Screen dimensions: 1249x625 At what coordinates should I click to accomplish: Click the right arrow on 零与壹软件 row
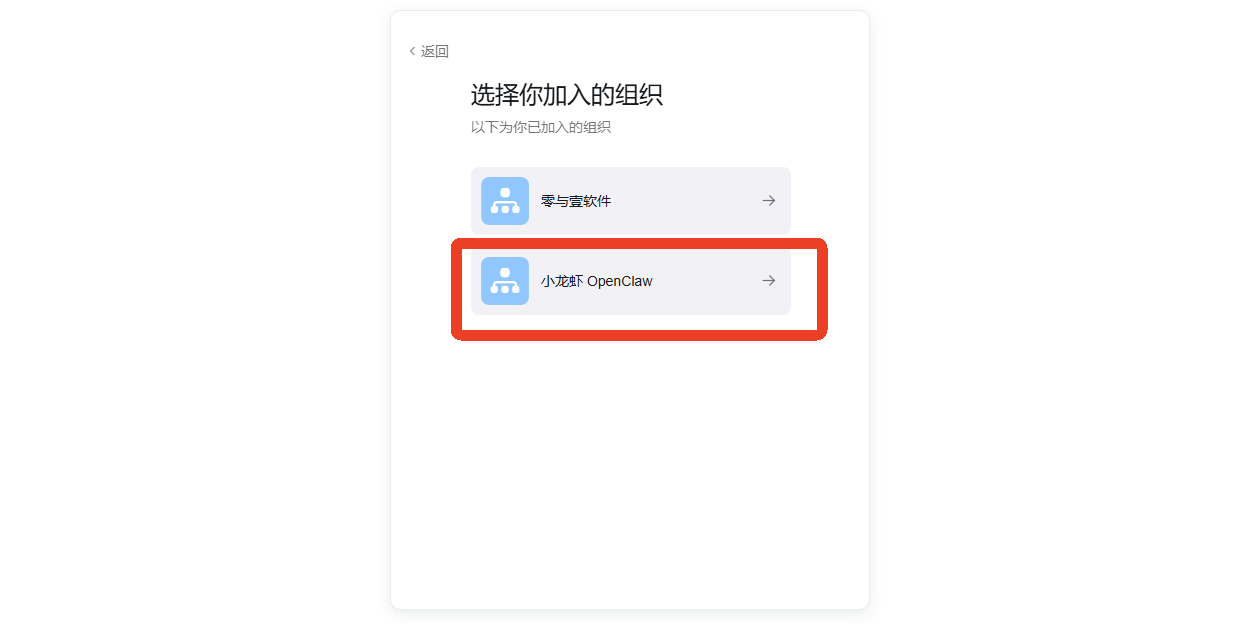point(769,201)
